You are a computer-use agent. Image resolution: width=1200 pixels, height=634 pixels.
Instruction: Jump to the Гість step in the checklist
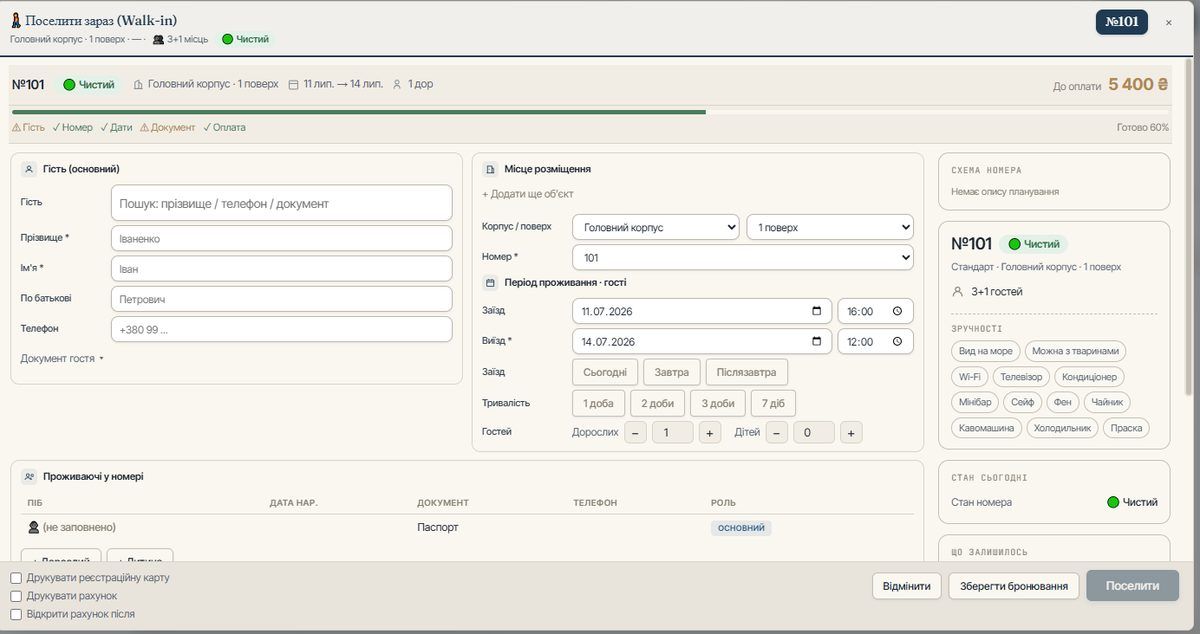tap(28, 128)
